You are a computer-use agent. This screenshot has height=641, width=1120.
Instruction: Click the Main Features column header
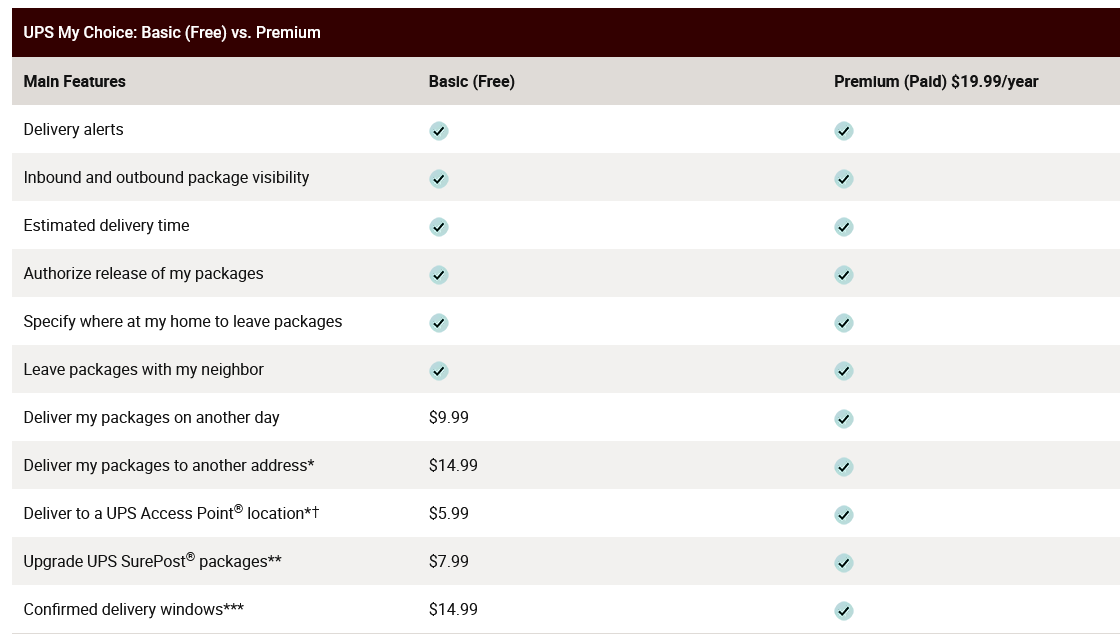click(x=74, y=81)
